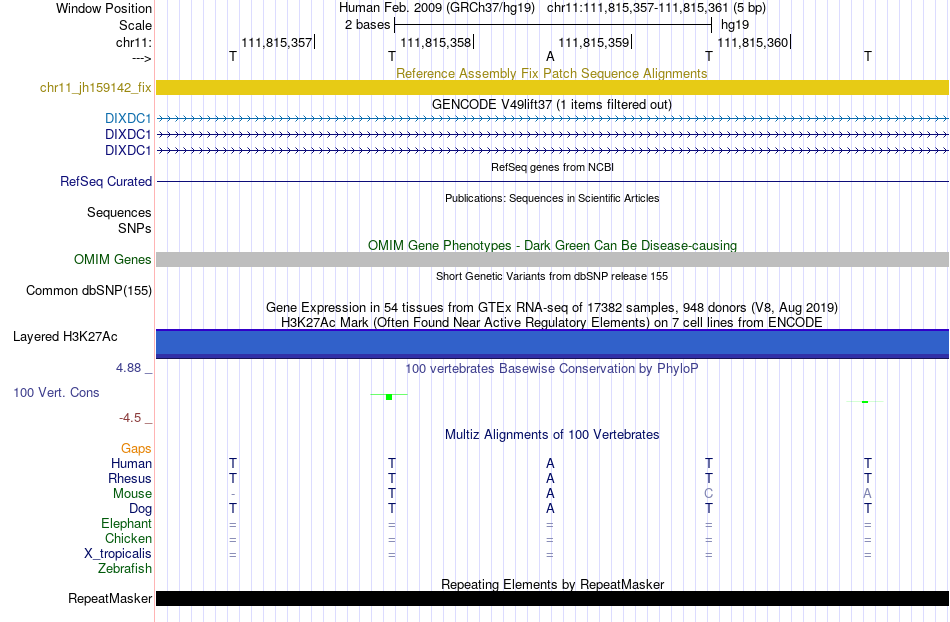Viewport: 950px width, 622px height.
Task: Click the chr11_jh159142_fix track label
Action: tap(95, 88)
